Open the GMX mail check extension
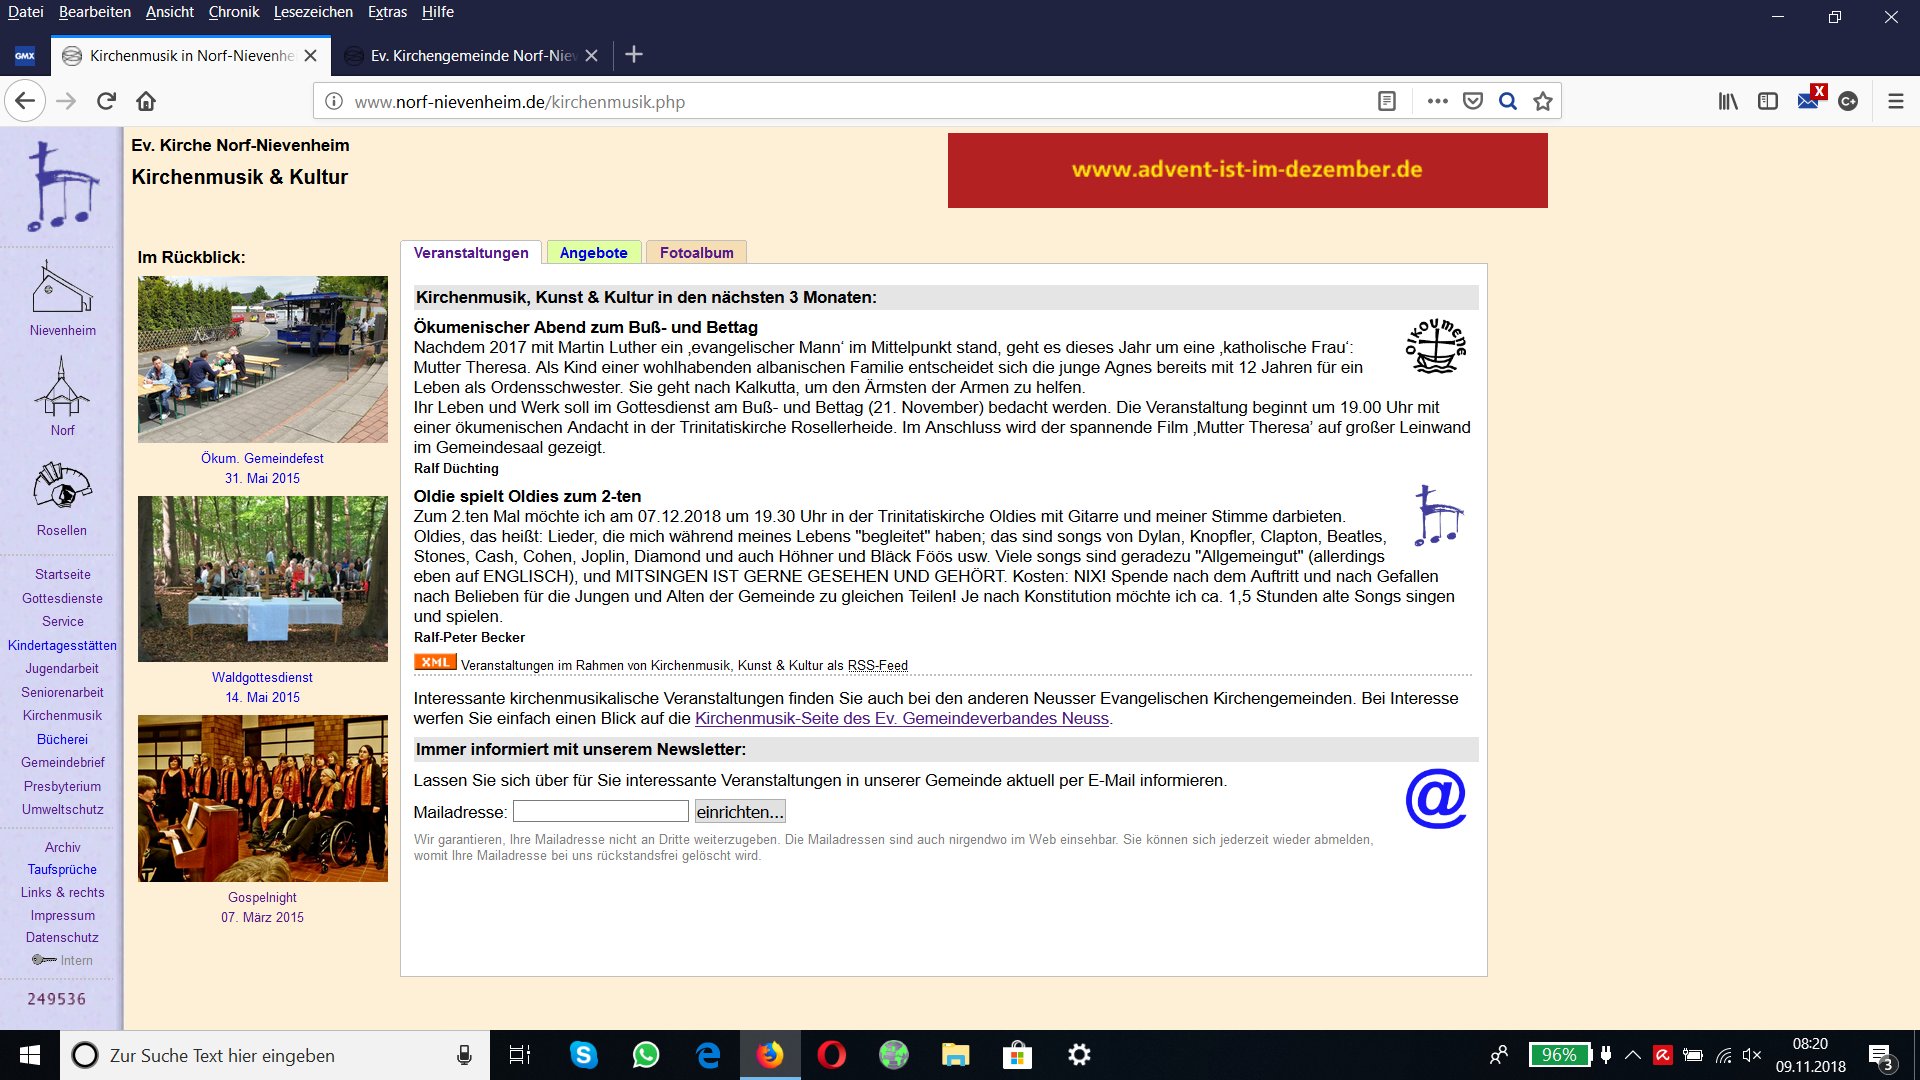The width and height of the screenshot is (1920, 1080). pos(1811,99)
